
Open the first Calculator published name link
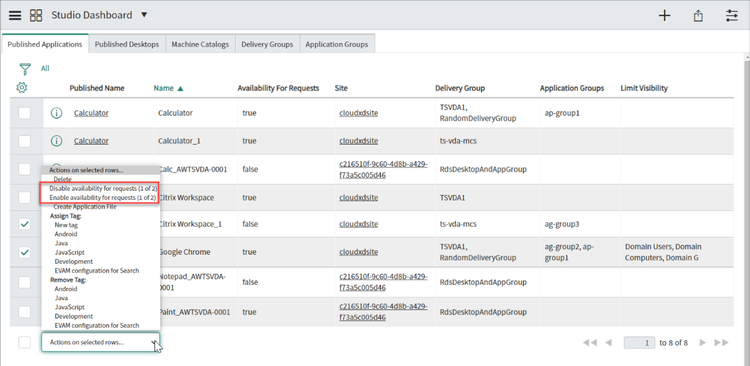pos(91,113)
